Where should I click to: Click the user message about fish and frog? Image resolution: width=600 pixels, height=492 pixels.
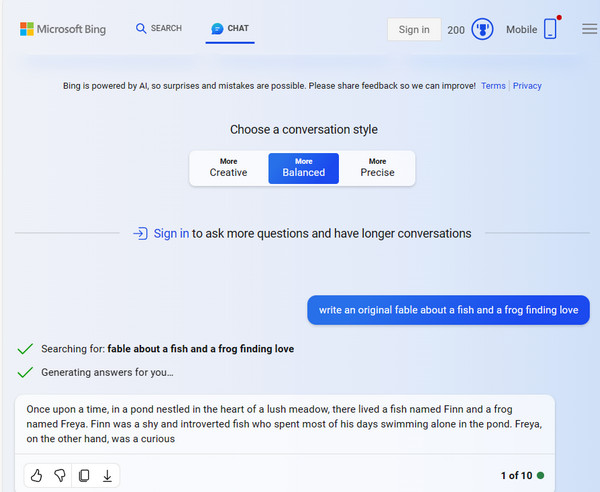pyautogui.click(x=448, y=310)
